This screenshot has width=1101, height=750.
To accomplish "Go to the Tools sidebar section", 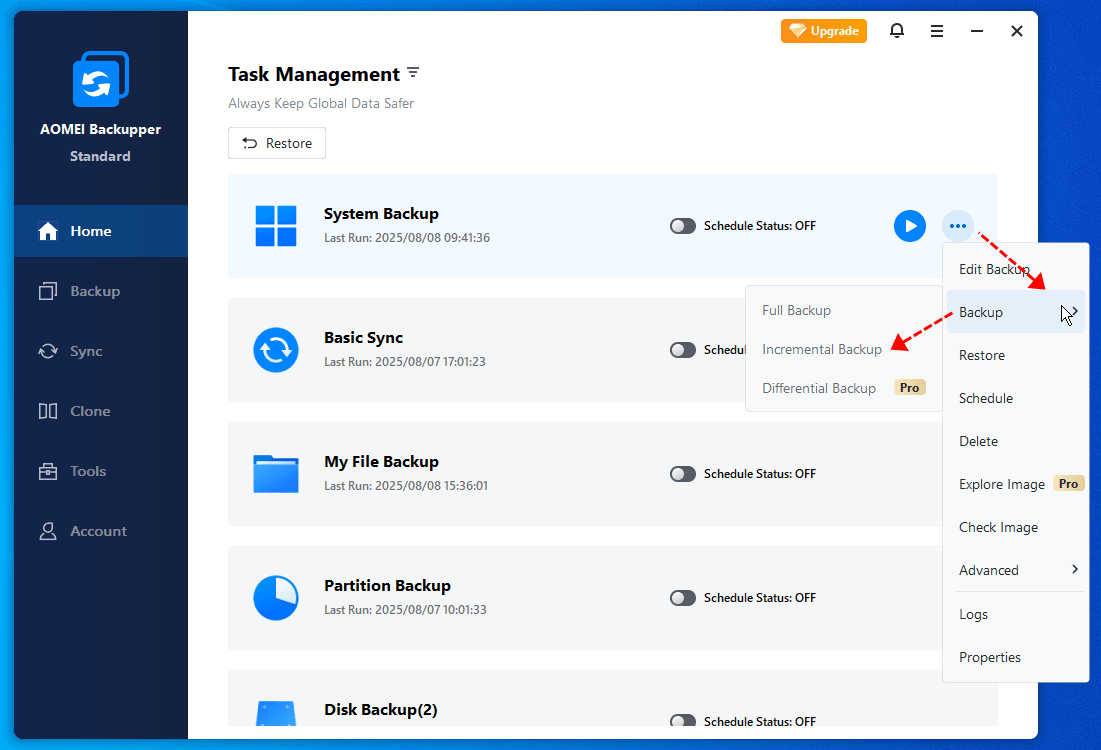I will 88,471.
